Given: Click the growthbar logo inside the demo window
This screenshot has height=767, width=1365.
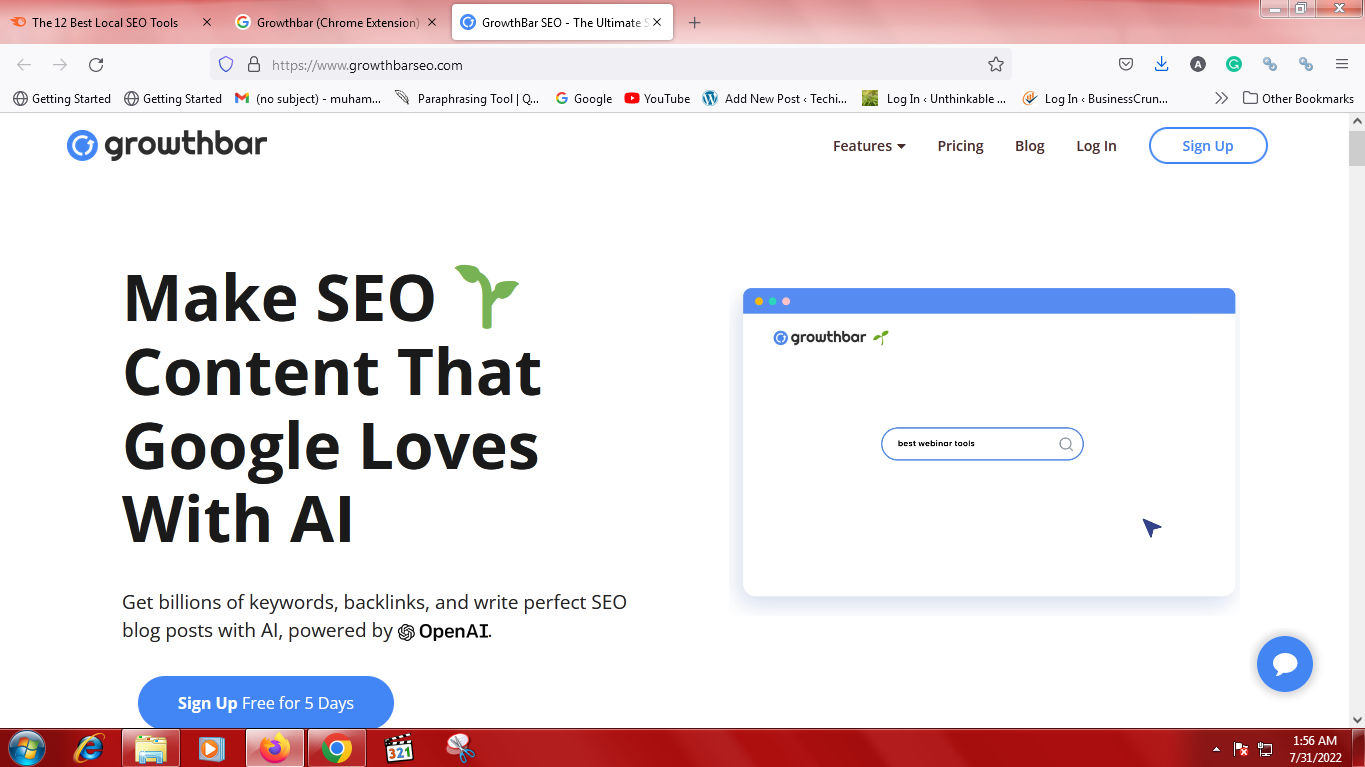Looking at the screenshot, I should coord(830,338).
